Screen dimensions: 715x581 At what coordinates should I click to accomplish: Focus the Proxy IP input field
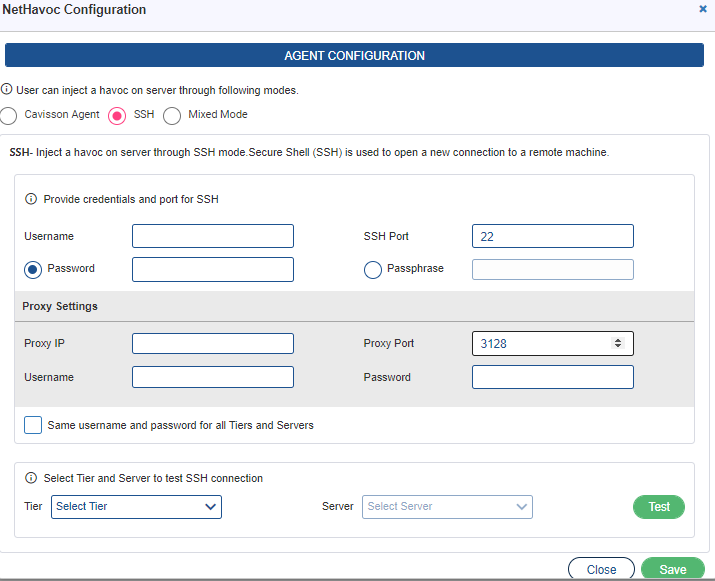click(213, 343)
